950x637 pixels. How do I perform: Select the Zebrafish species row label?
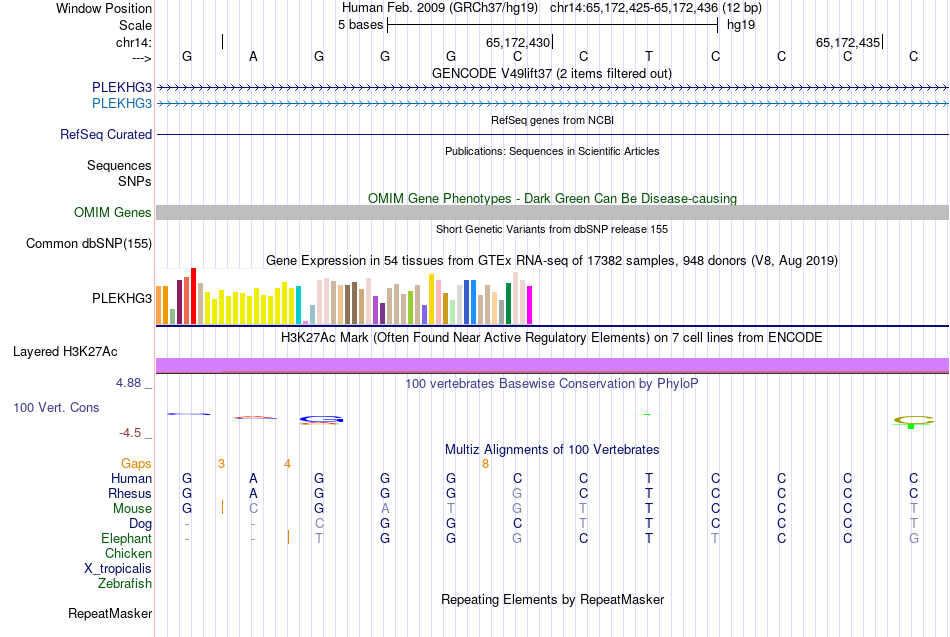[x=125, y=583]
